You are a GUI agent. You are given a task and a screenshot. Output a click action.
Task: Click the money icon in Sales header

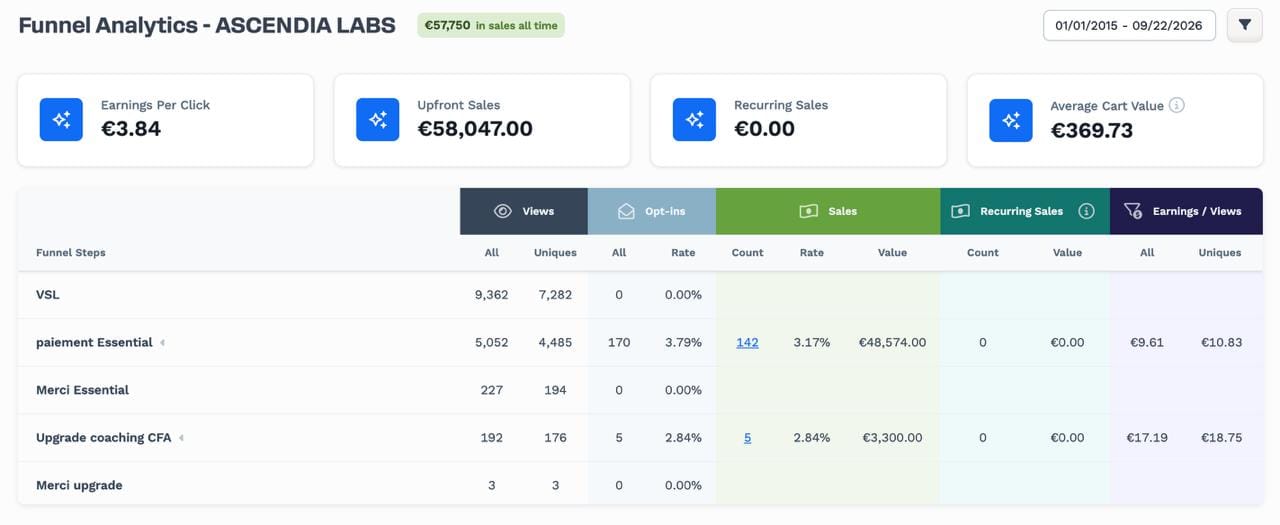pos(808,211)
